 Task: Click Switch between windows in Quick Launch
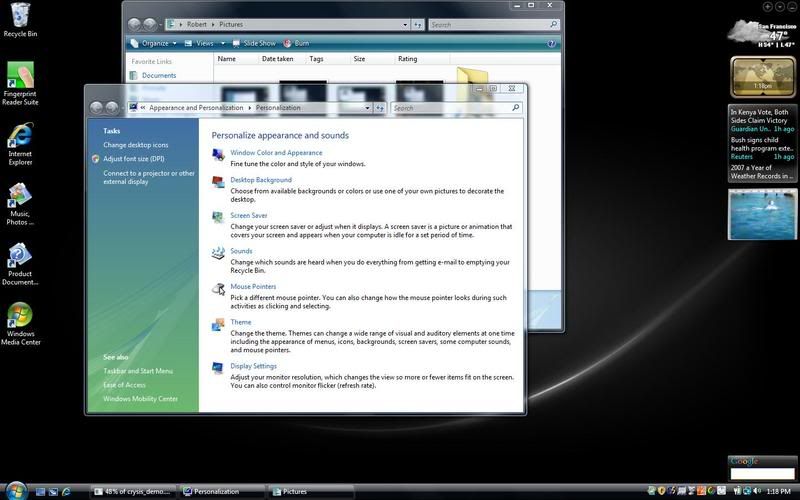coord(53,492)
